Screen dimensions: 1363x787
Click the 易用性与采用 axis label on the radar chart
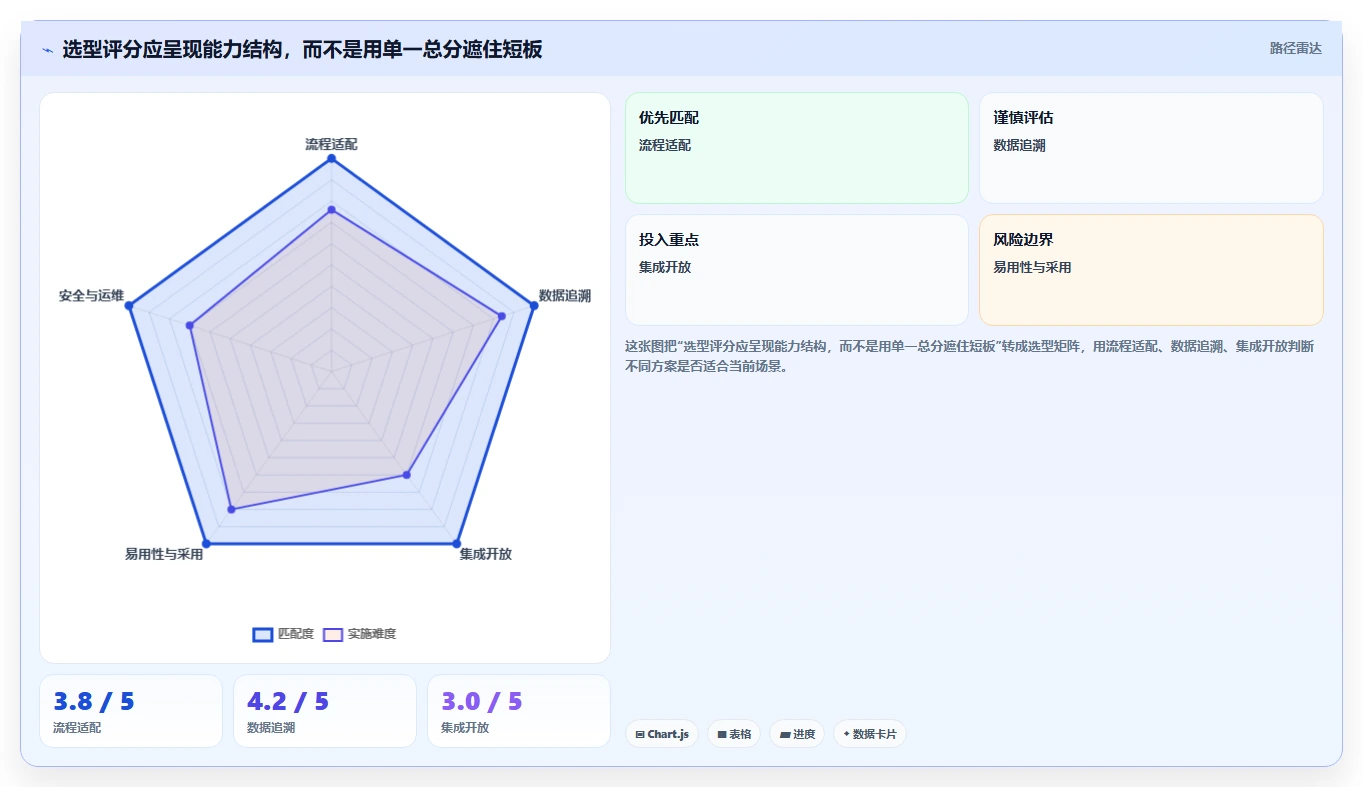coord(164,553)
